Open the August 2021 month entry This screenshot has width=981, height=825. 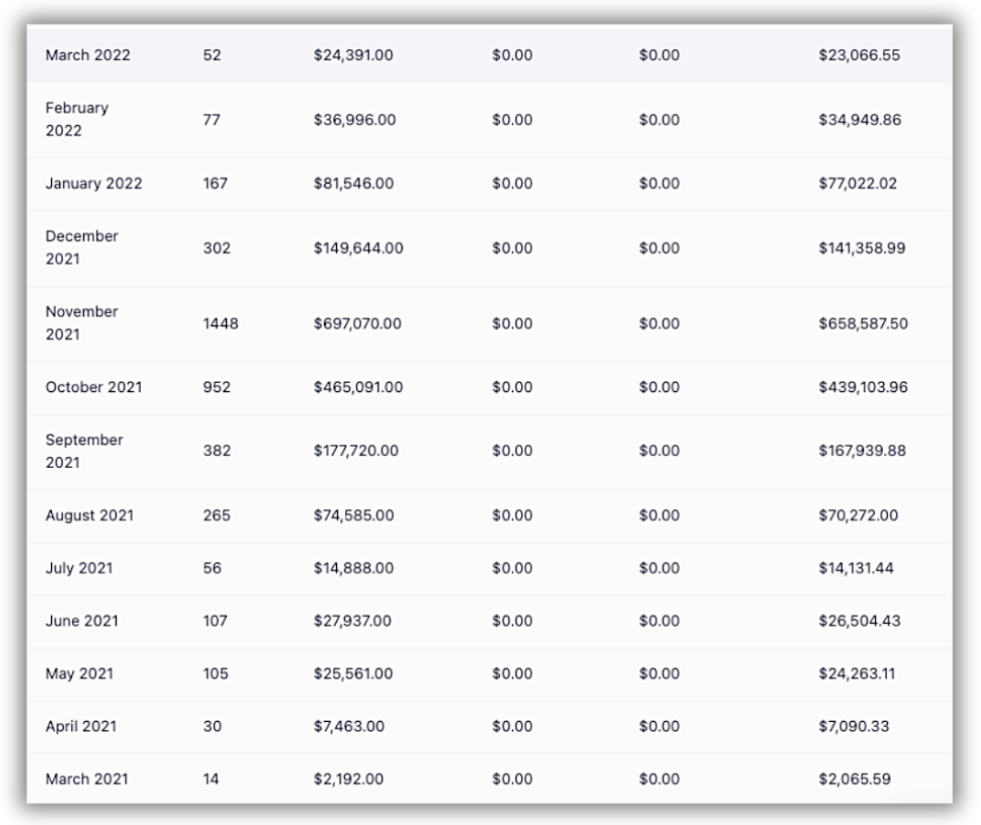[x=89, y=515]
